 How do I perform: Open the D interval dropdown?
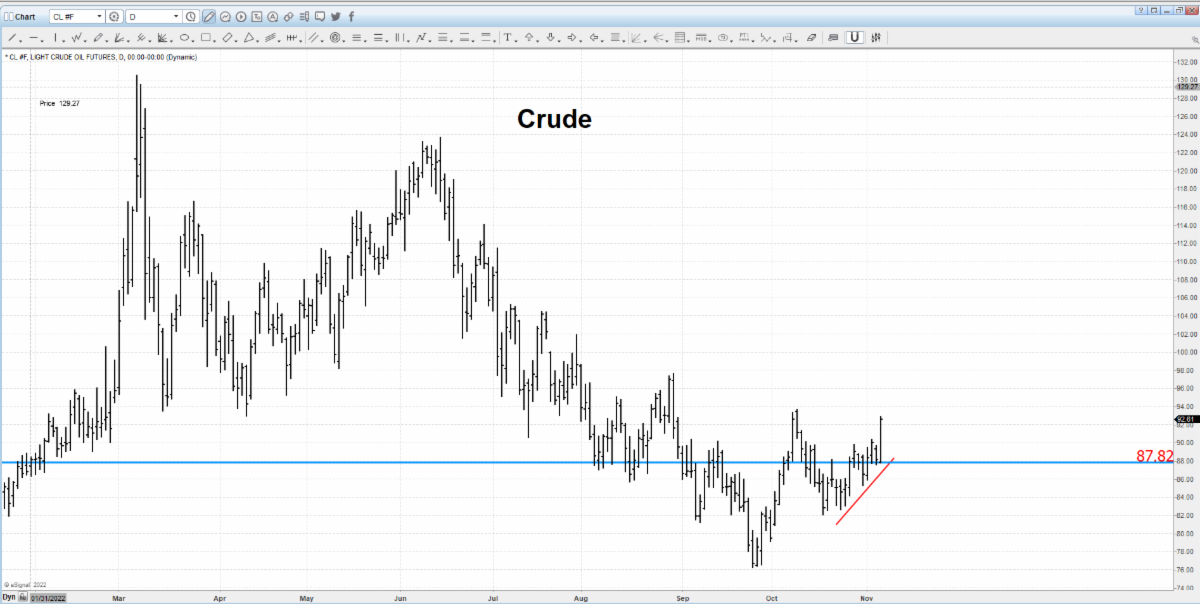pos(176,17)
